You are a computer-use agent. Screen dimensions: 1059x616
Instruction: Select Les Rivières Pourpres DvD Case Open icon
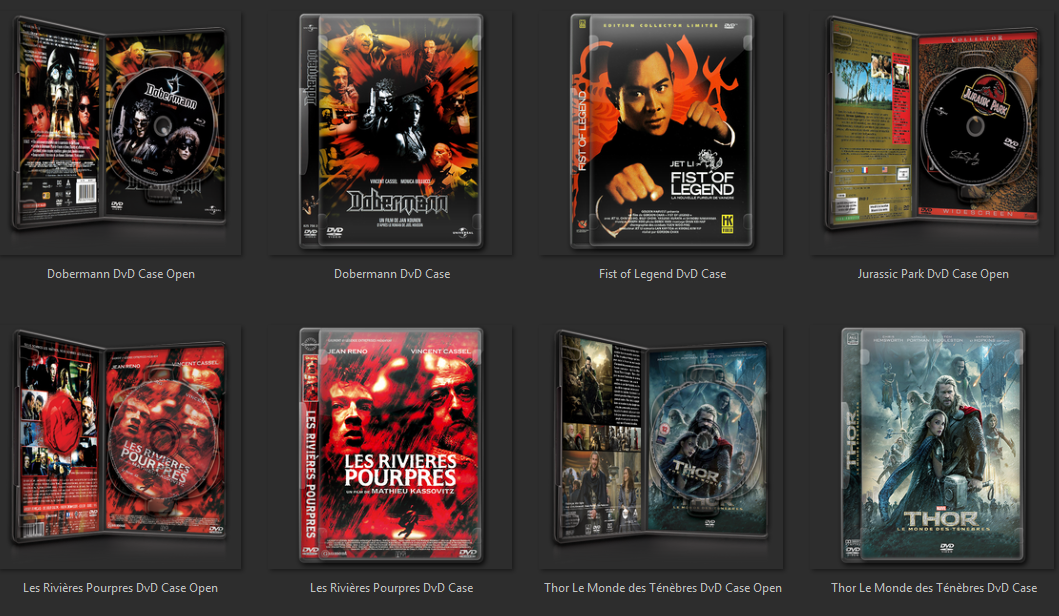[119, 439]
